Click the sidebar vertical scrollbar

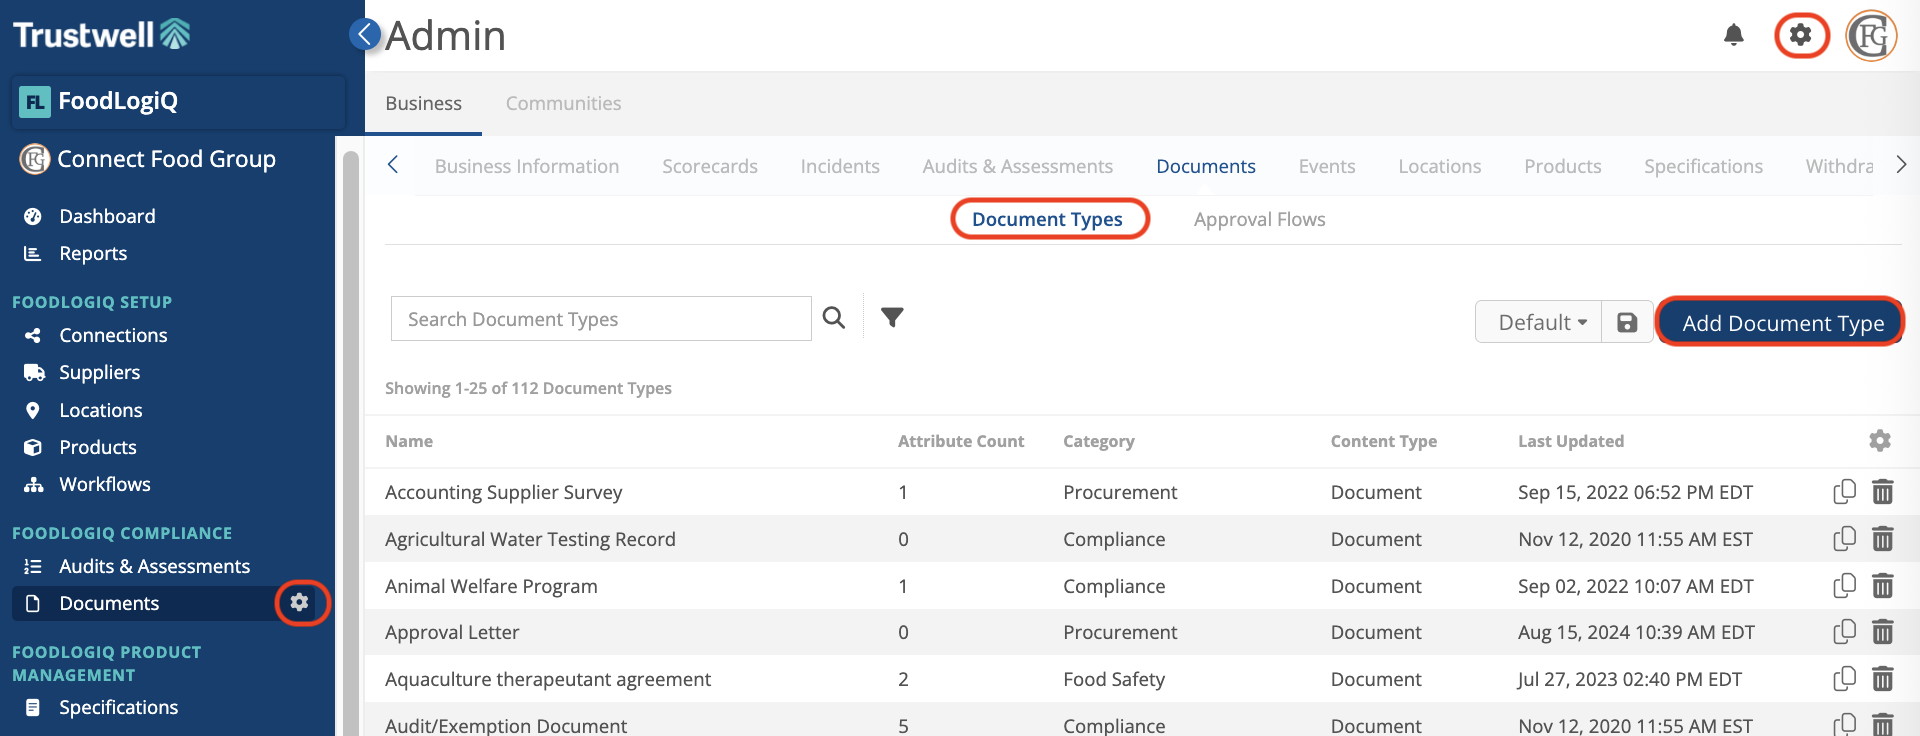click(x=350, y=440)
